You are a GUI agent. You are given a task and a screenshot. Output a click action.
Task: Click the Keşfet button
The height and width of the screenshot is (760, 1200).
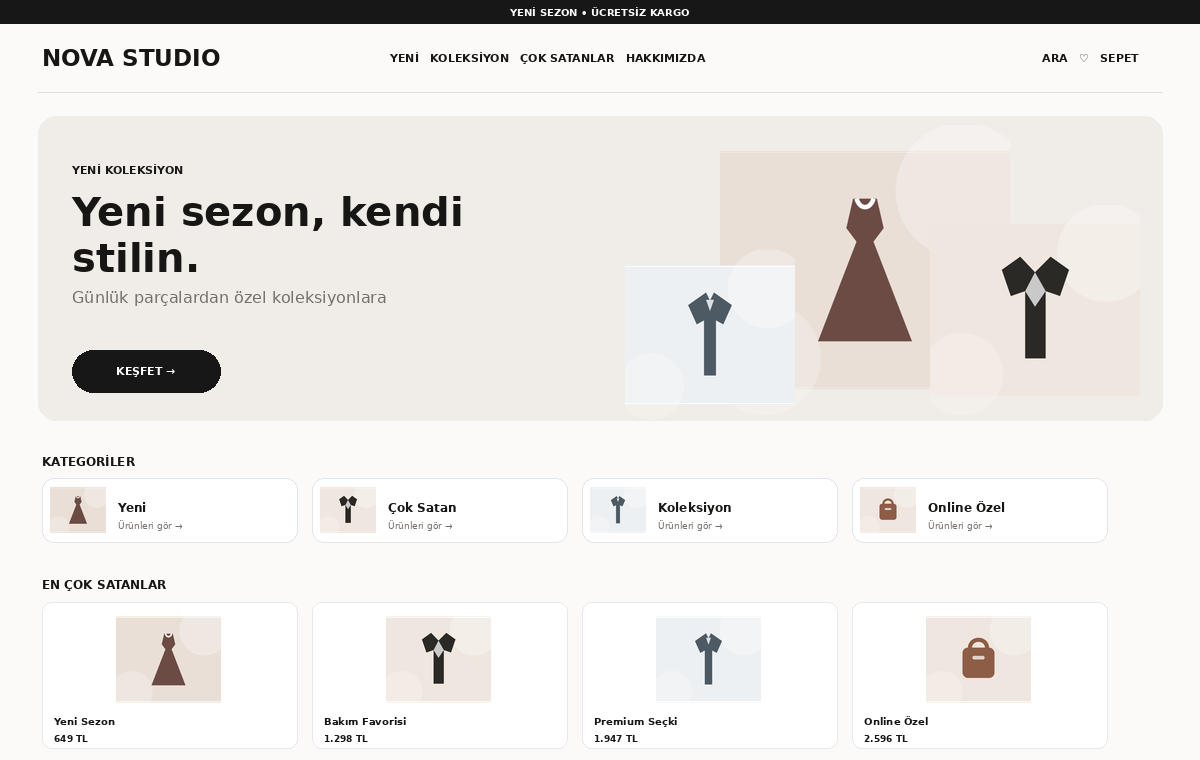(146, 371)
